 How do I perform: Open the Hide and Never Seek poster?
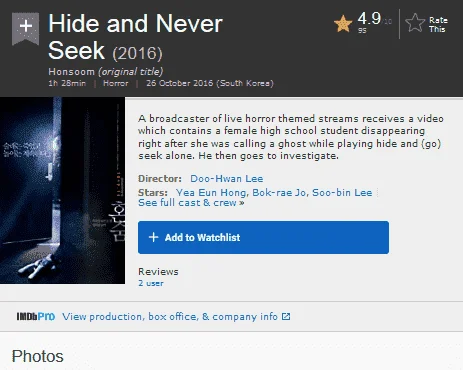point(62,190)
